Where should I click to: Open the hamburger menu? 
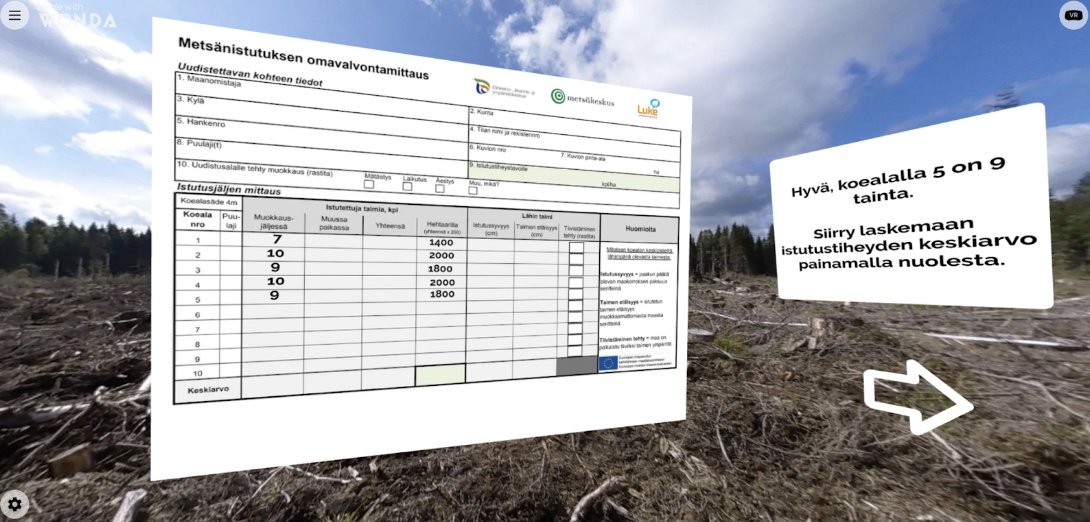(14, 15)
